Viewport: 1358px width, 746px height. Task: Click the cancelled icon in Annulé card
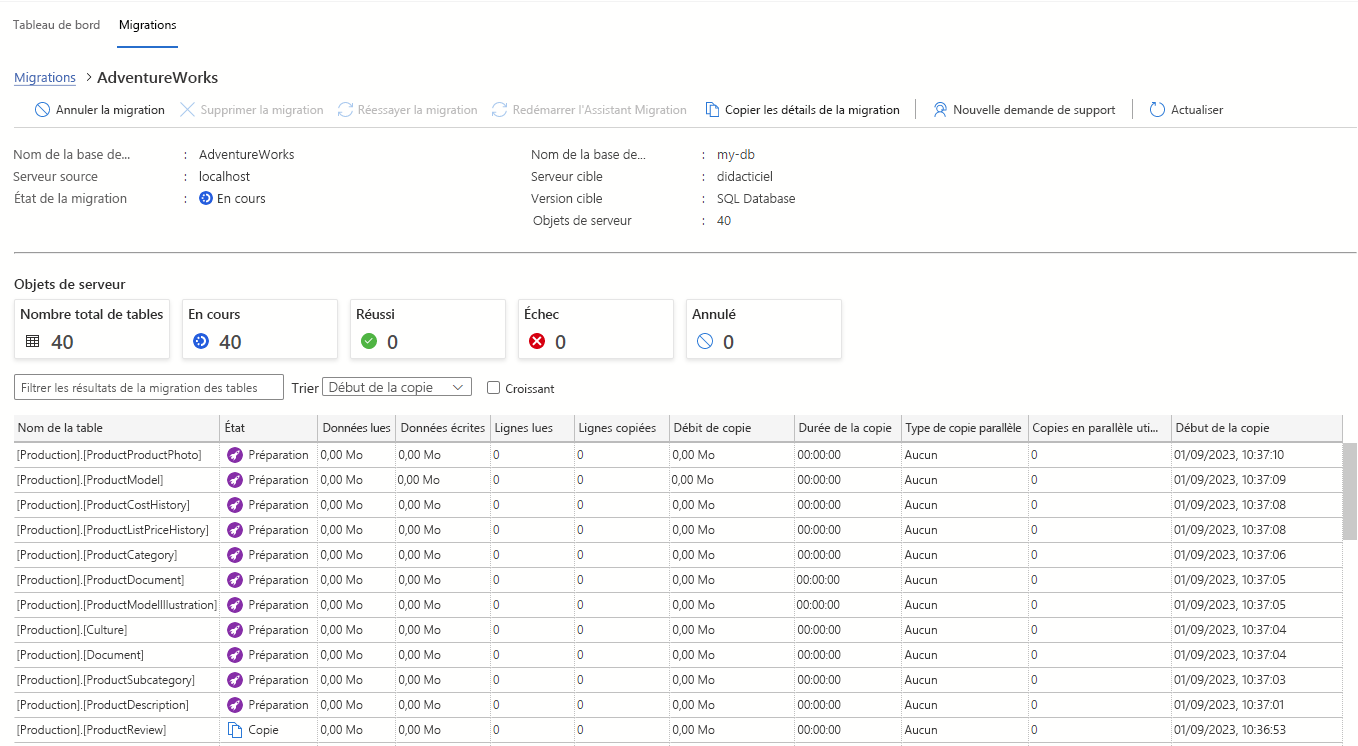coord(705,342)
